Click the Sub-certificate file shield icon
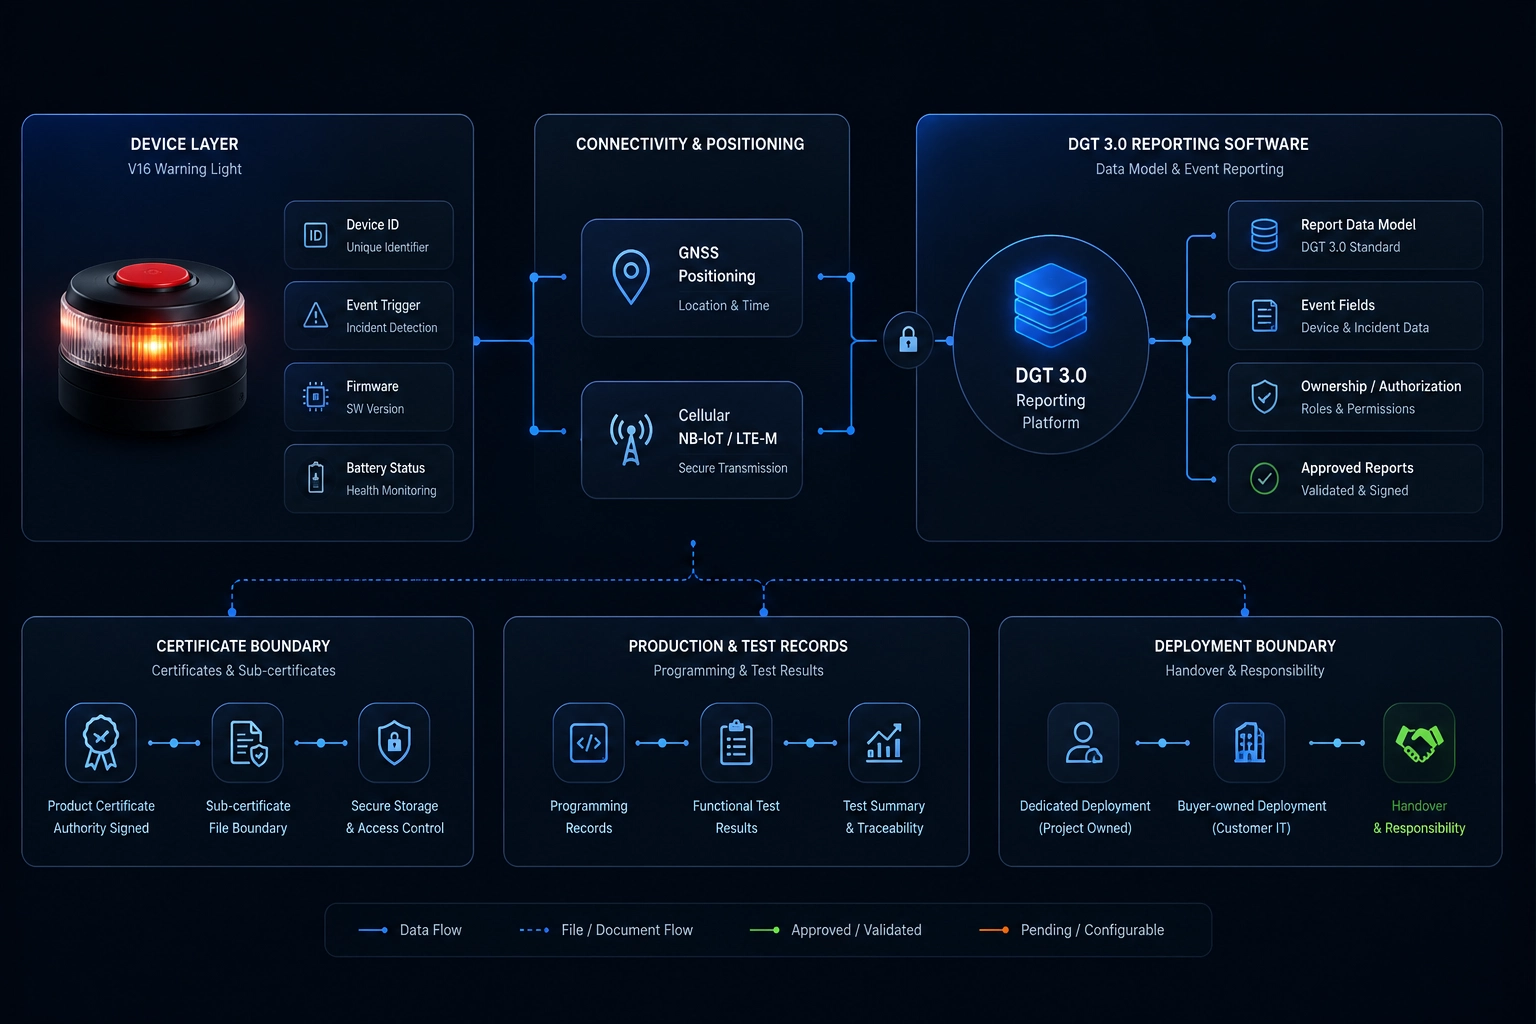The width and height of the screenshot is (1536, 1024). [248, 742]
